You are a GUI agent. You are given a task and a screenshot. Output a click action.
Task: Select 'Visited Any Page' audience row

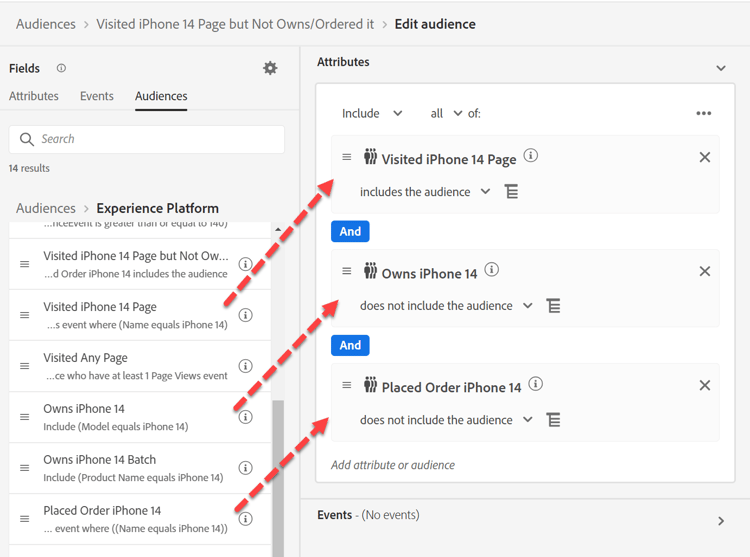pyautogui.click(x=140, y=366)
